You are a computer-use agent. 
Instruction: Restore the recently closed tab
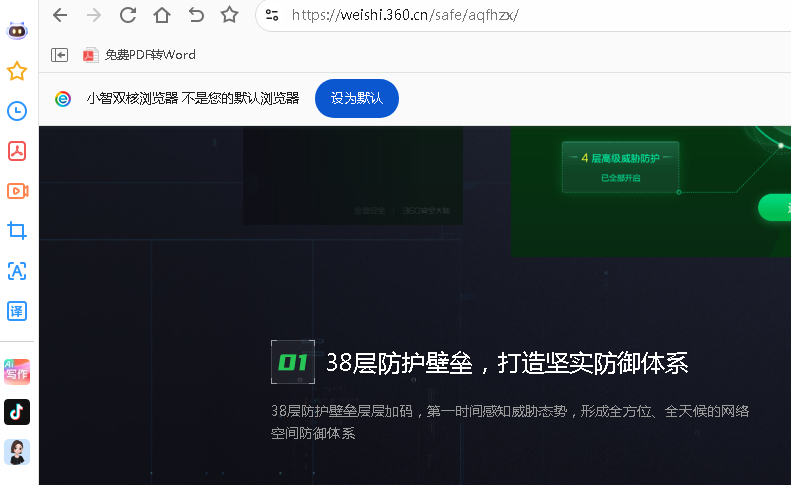[x=196, y=15]
